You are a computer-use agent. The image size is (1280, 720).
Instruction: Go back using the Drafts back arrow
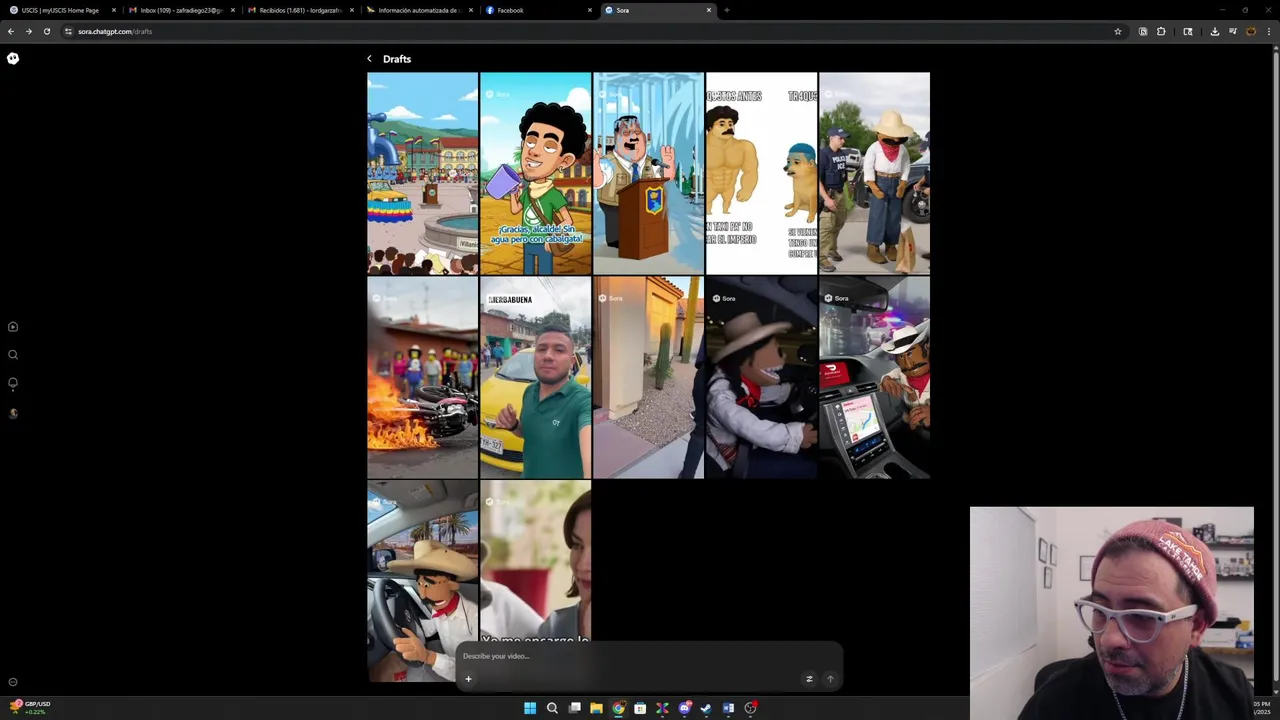click(369, 59)
